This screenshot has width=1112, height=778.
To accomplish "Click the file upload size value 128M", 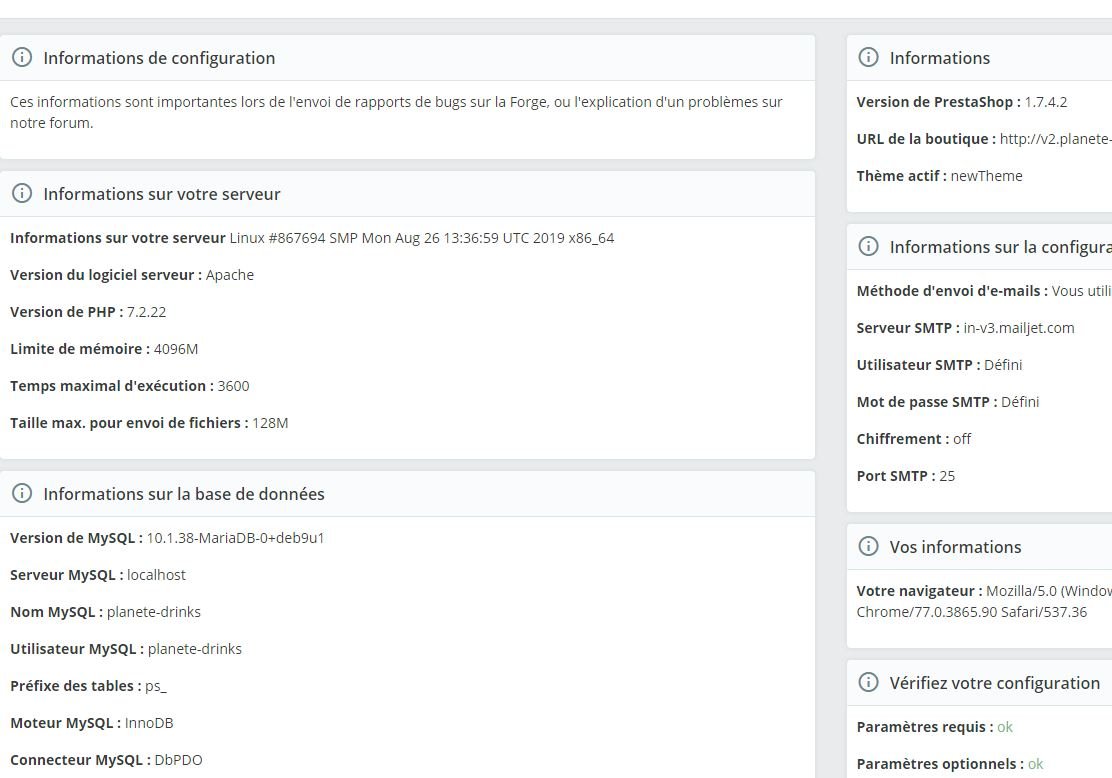I will 270,423.
